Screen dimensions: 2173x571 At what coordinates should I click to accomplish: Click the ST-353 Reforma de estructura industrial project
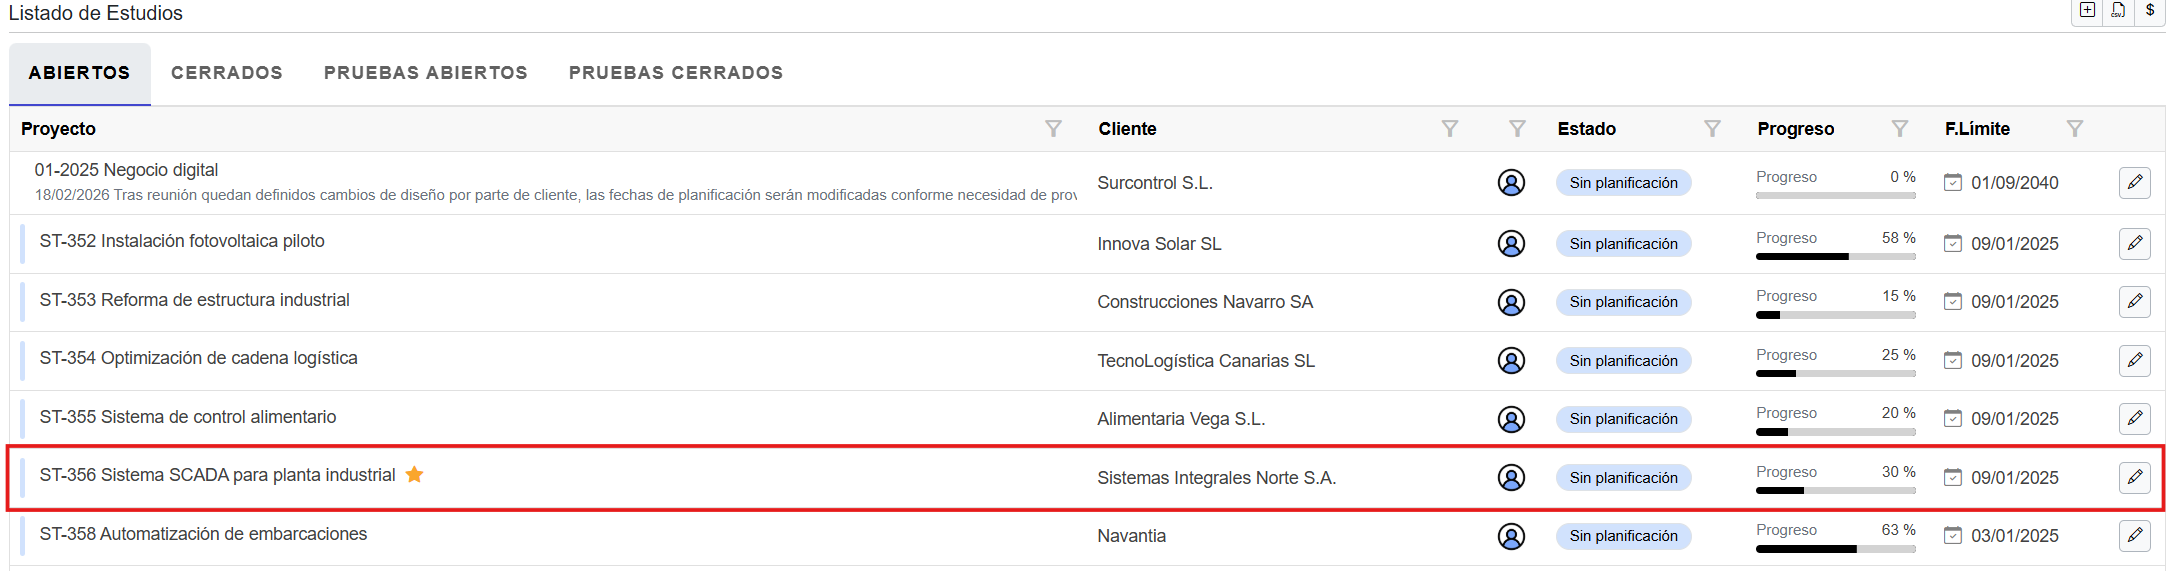coord(195,300)
